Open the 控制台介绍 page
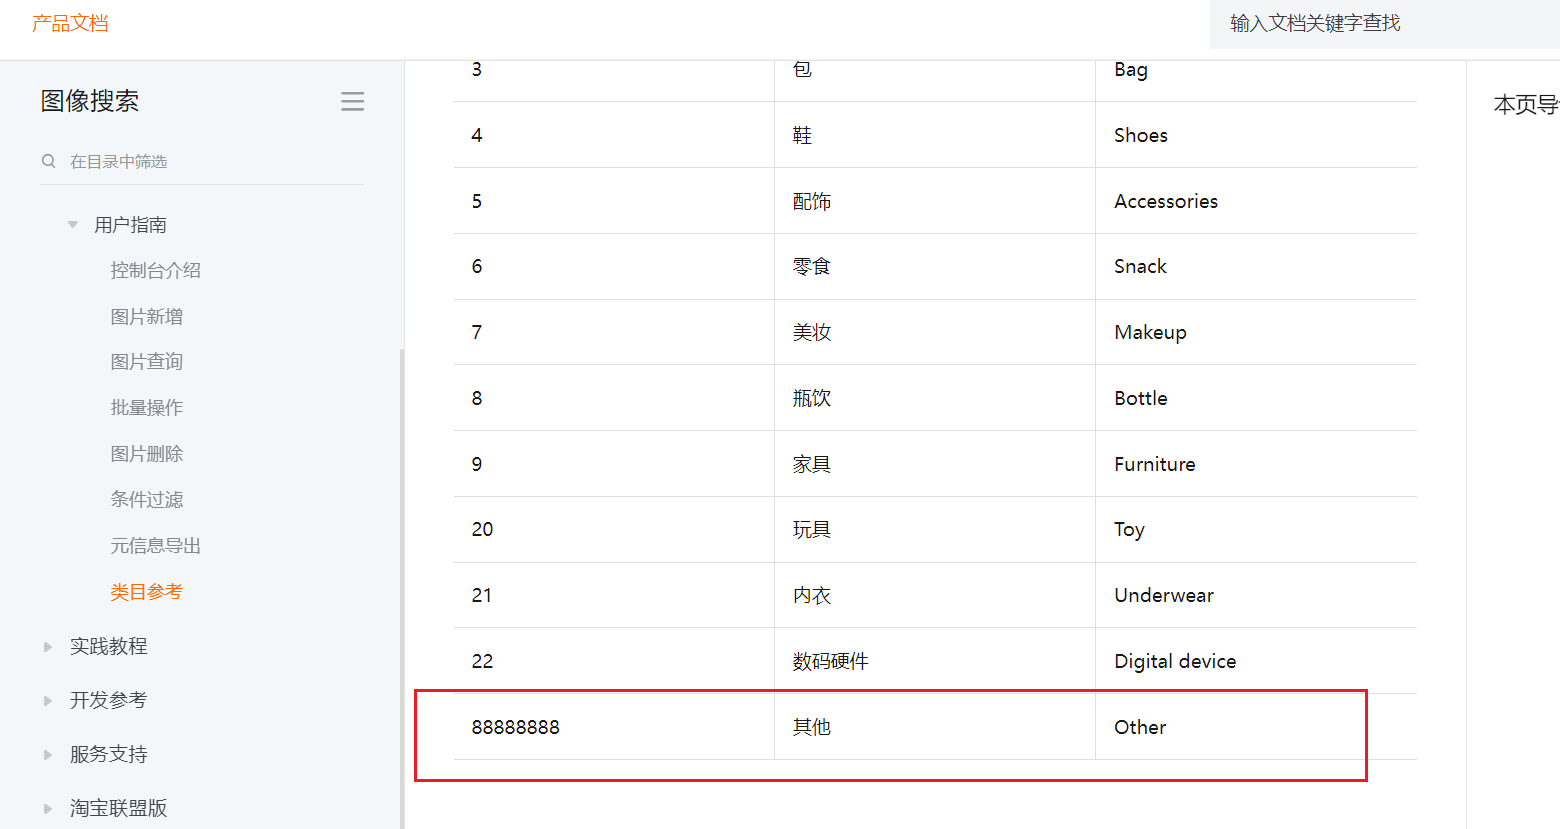This screenshot has width=1560, height=829. pos(155,270)
